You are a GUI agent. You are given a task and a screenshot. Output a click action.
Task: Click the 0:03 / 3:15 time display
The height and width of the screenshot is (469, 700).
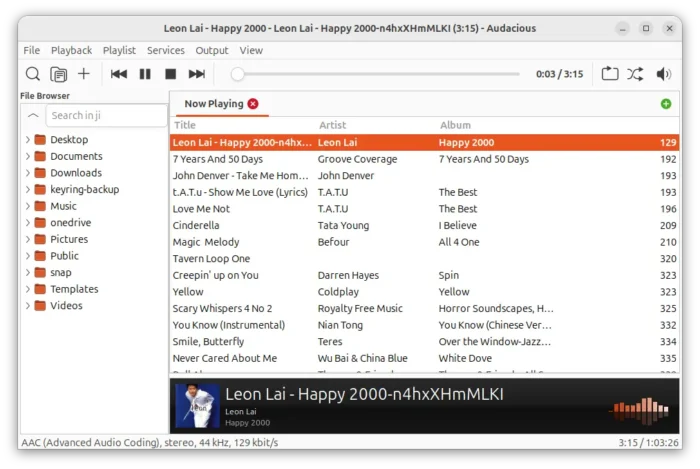[x=559, y=74]
